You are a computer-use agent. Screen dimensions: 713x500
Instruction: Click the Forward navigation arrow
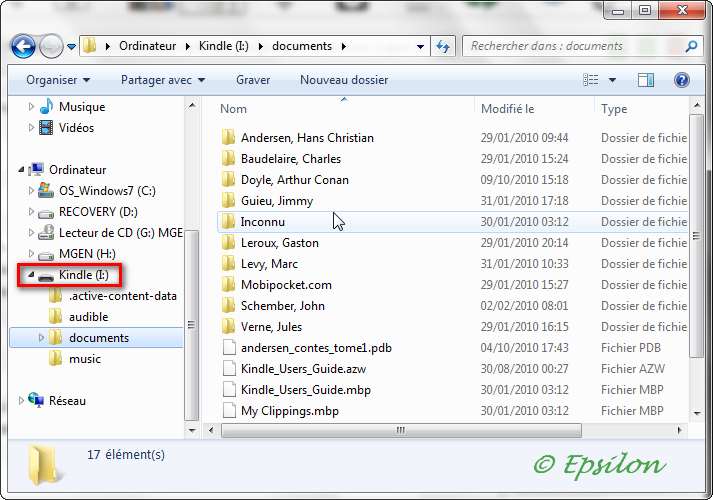[x=51, y=46]
